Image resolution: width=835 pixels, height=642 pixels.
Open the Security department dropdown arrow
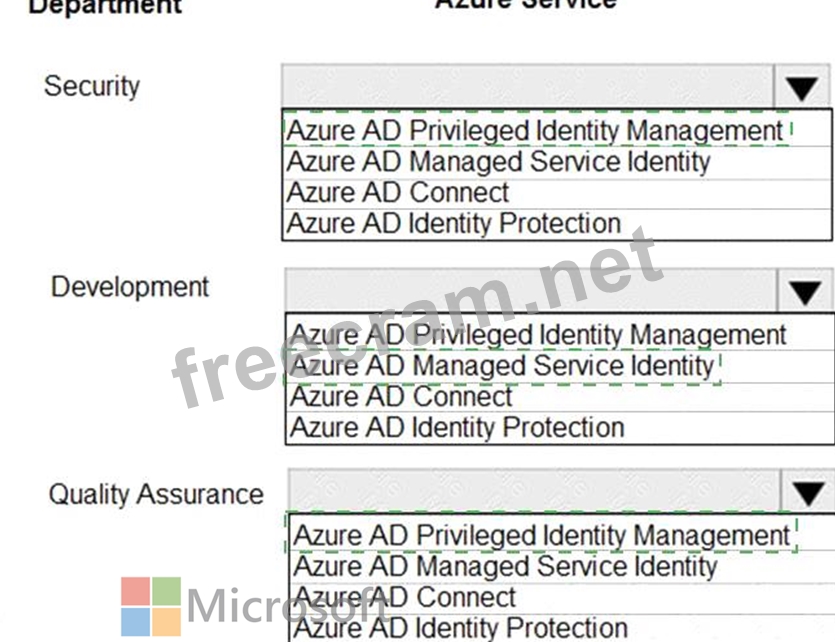(802, 88)
